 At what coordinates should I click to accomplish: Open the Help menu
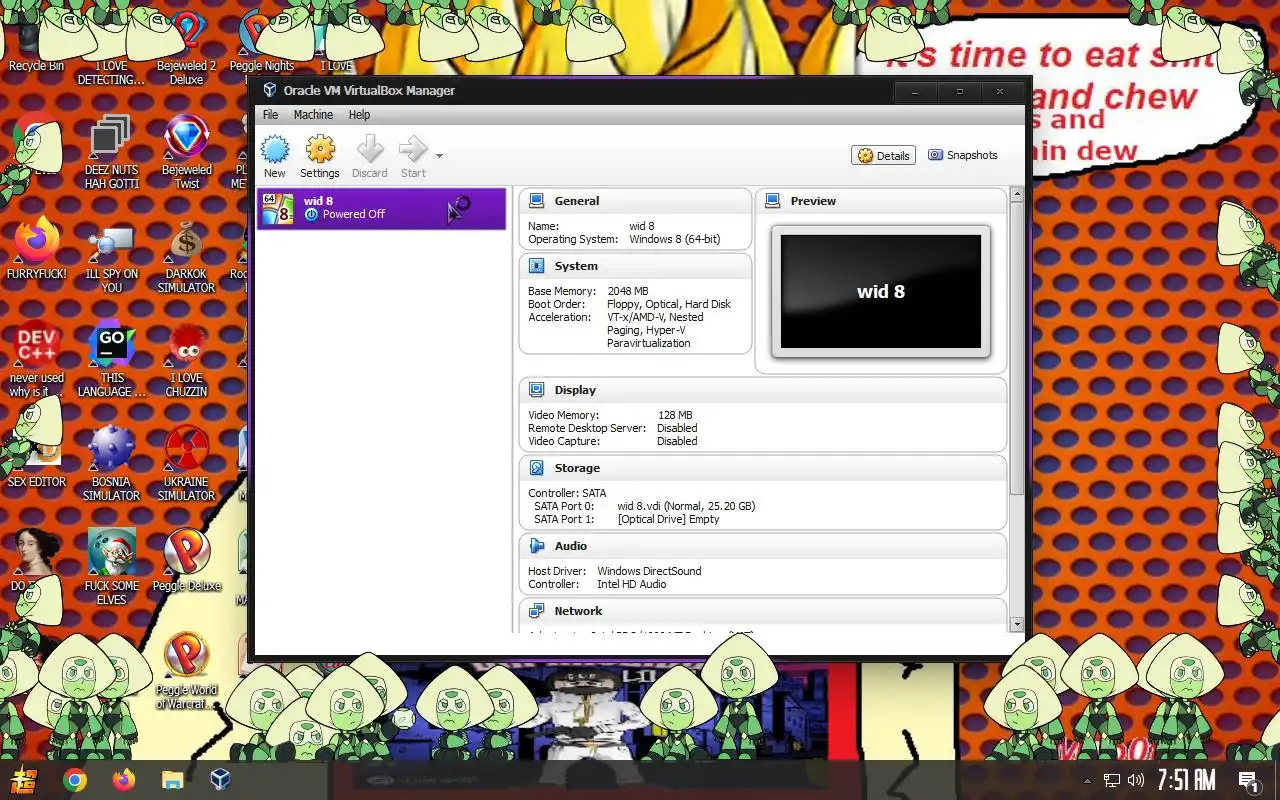tap(359, 115)
